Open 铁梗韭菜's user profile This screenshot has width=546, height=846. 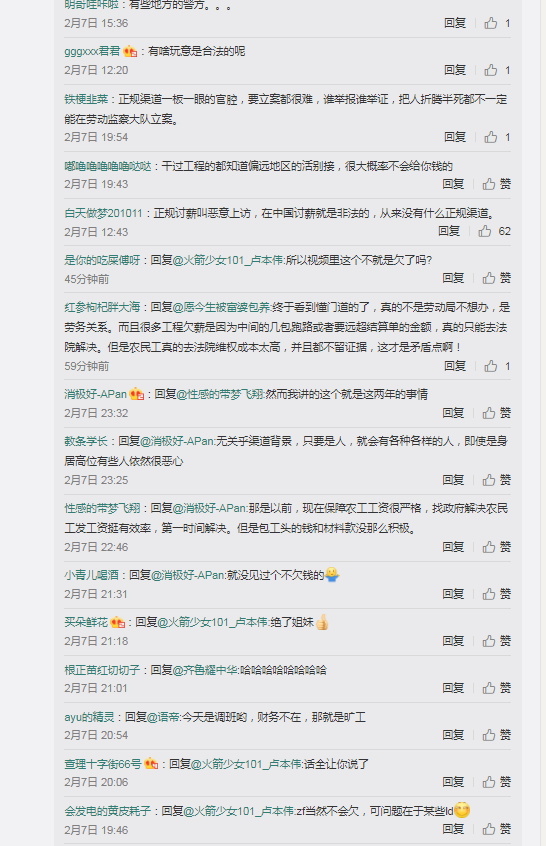click(x=86, y=99)
